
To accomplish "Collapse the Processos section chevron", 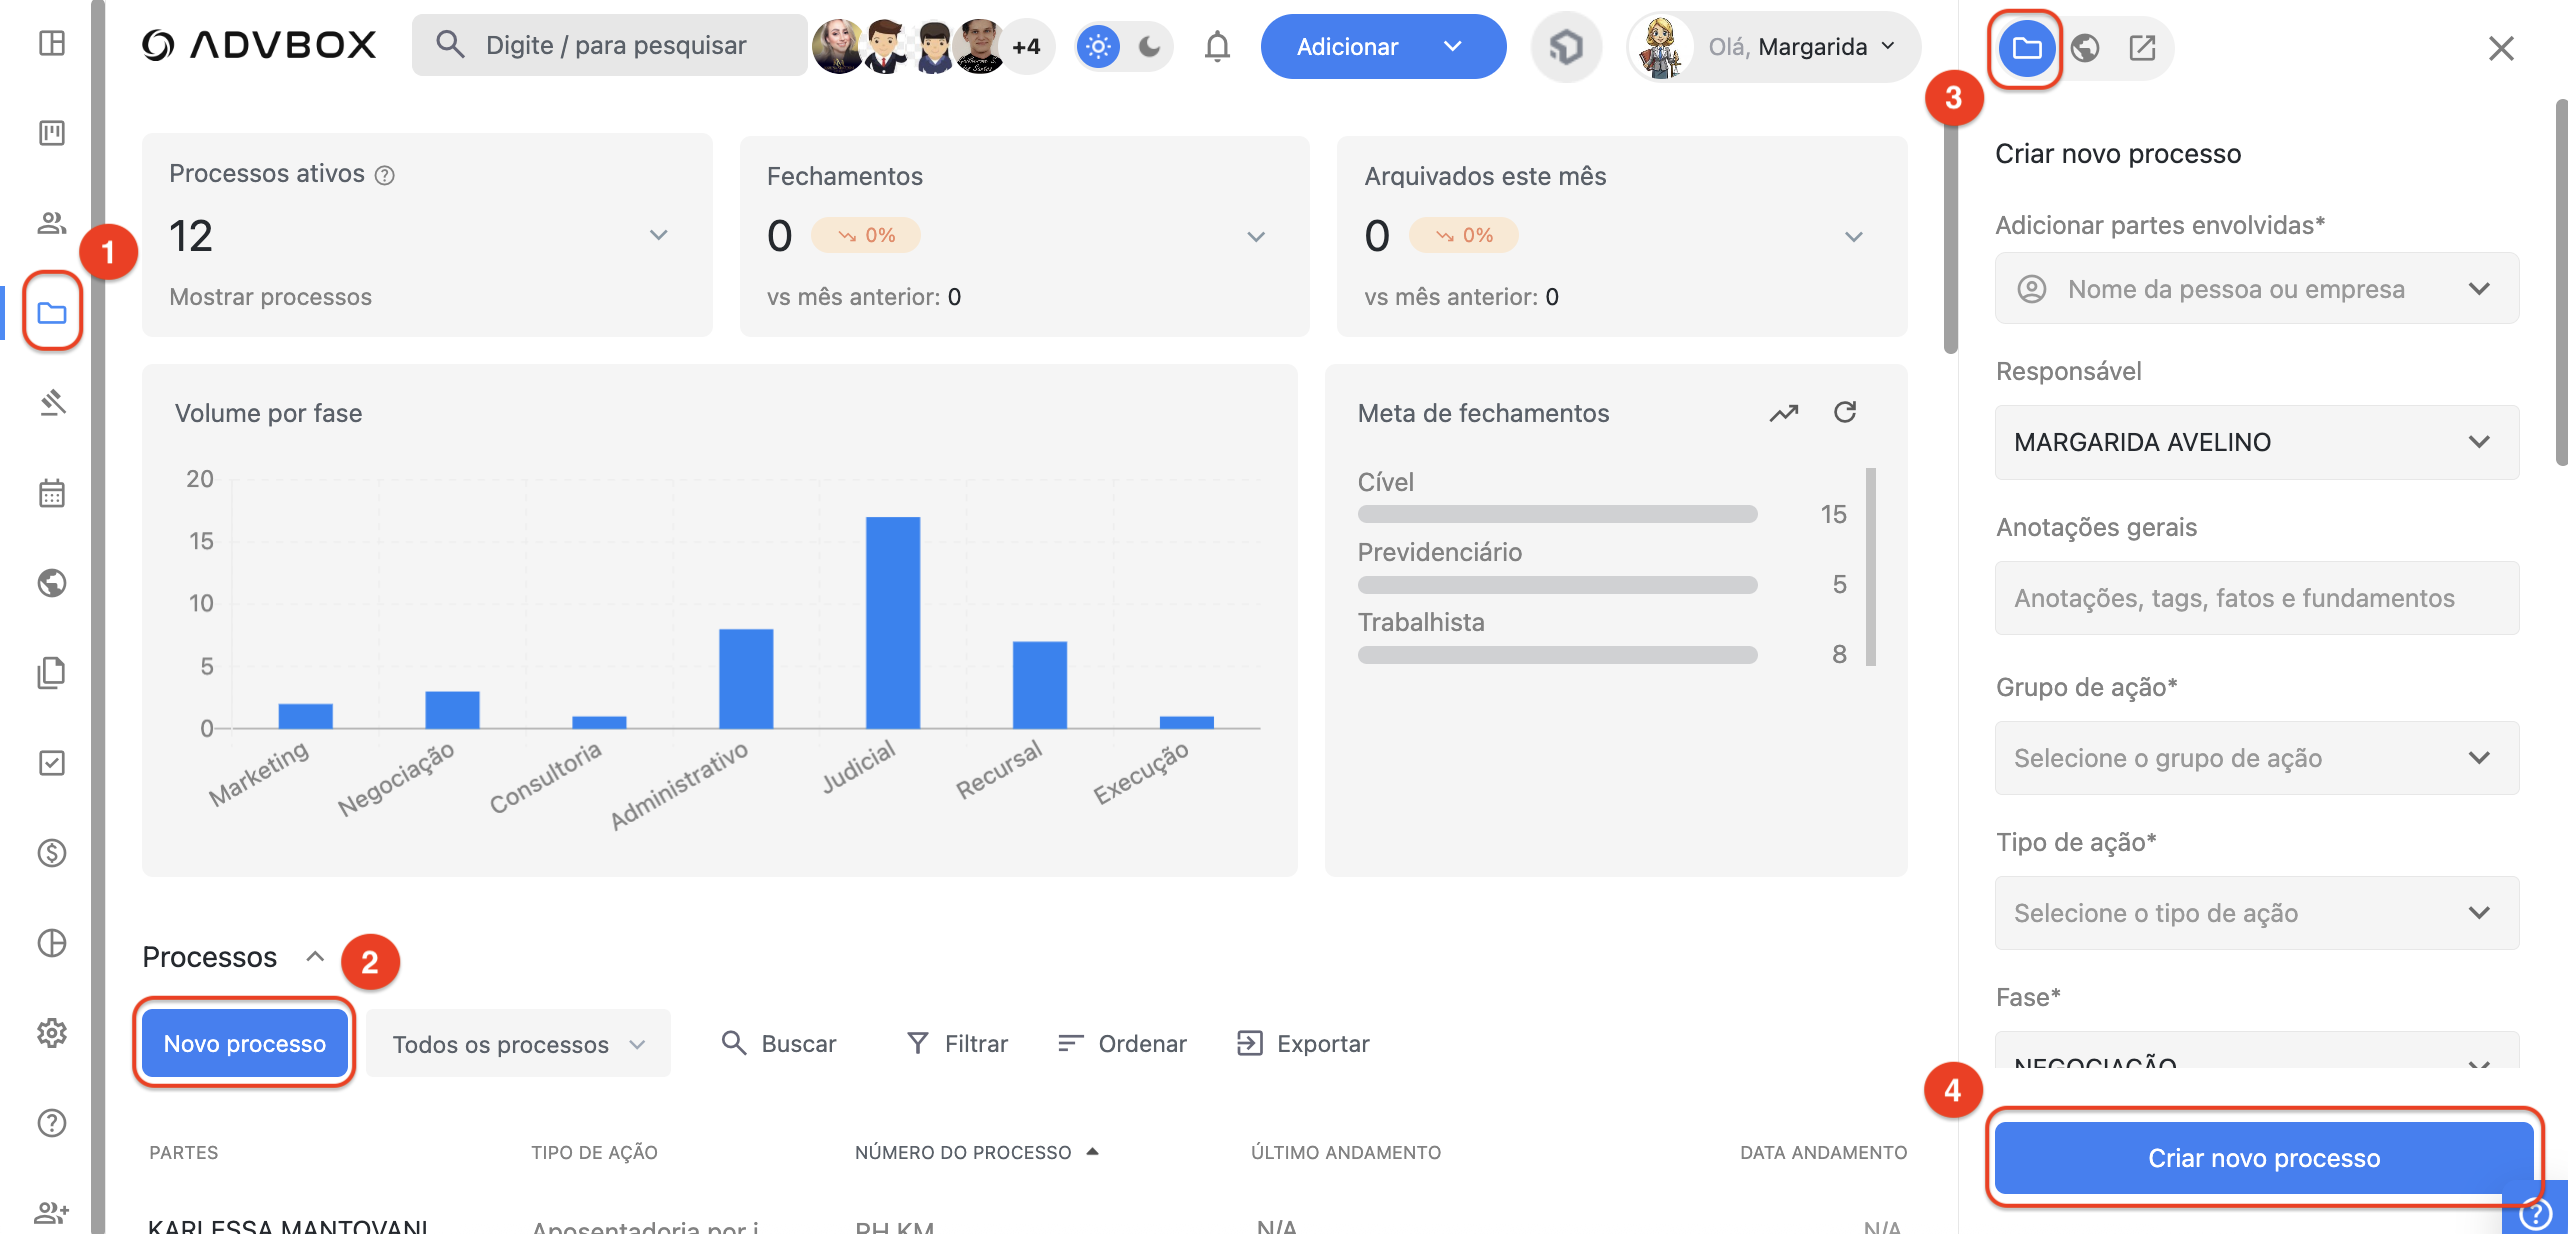I will (x=315, y=956).
